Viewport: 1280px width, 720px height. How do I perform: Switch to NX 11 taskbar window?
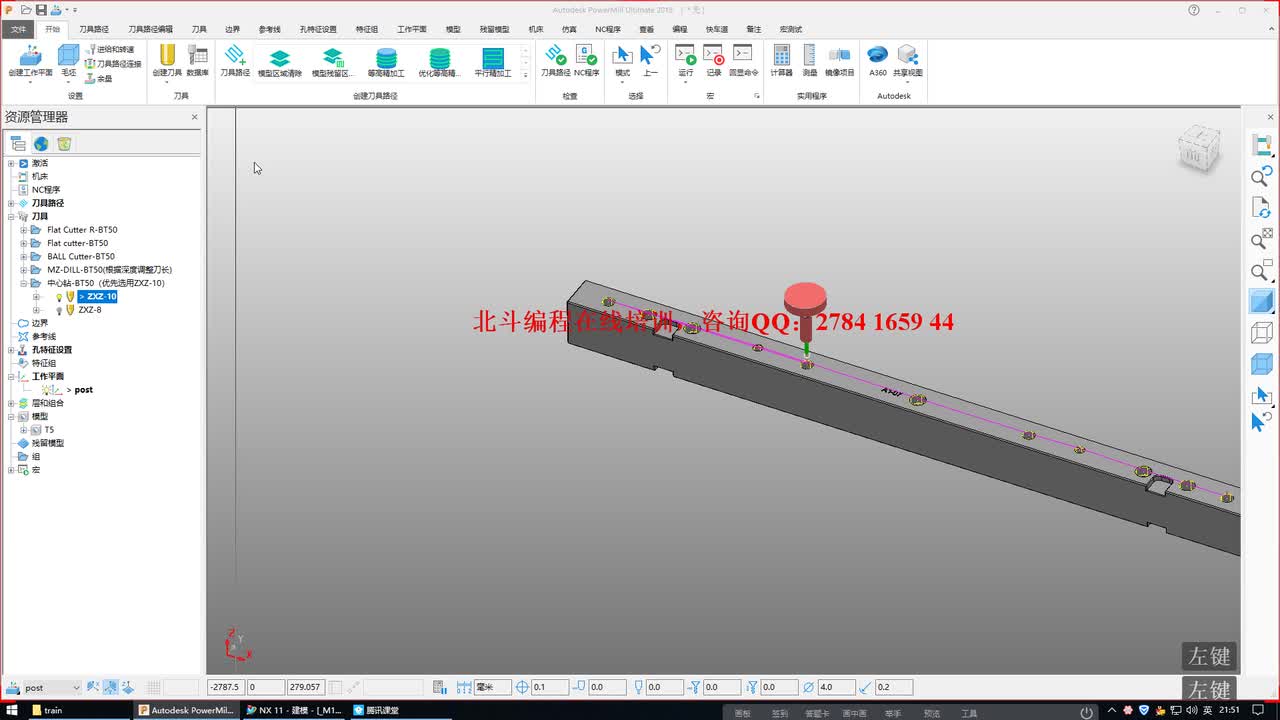[x=294, y=710]
